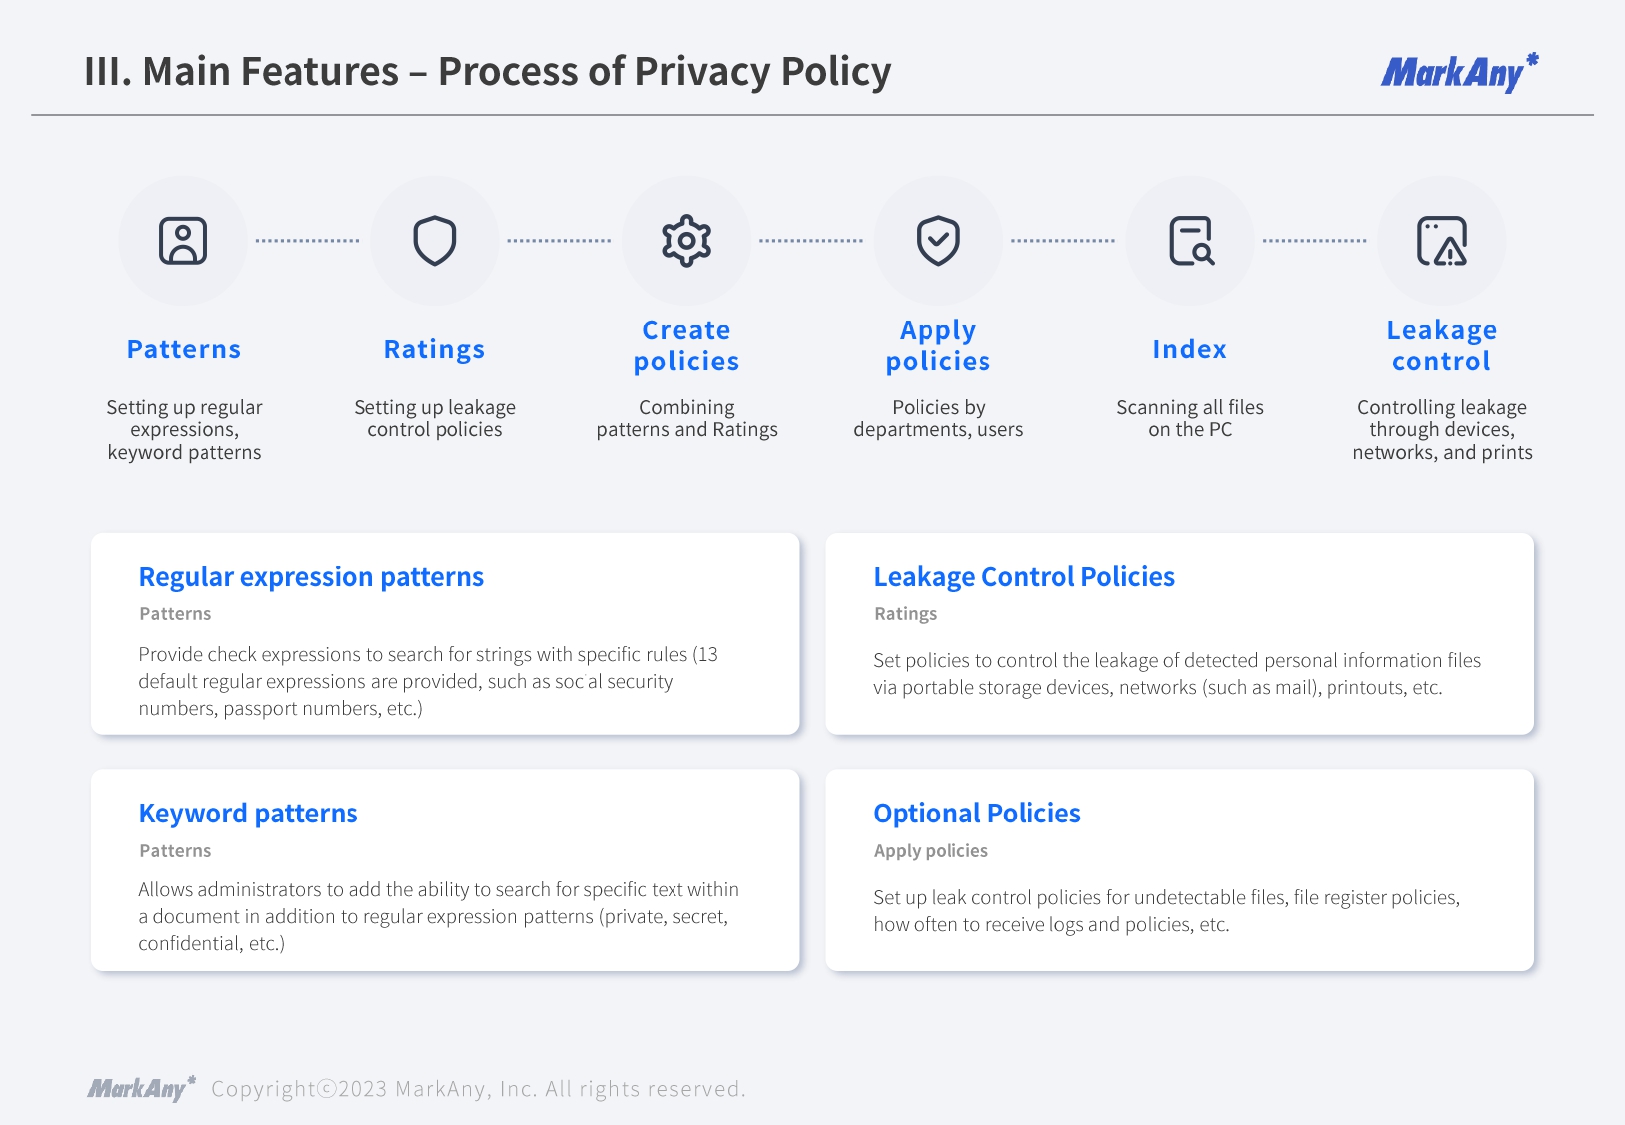Select the Leakage control warning icon
The height and width of the screenshot is (1125, 1625).
pyautogui.click(x=1442, y=241)
